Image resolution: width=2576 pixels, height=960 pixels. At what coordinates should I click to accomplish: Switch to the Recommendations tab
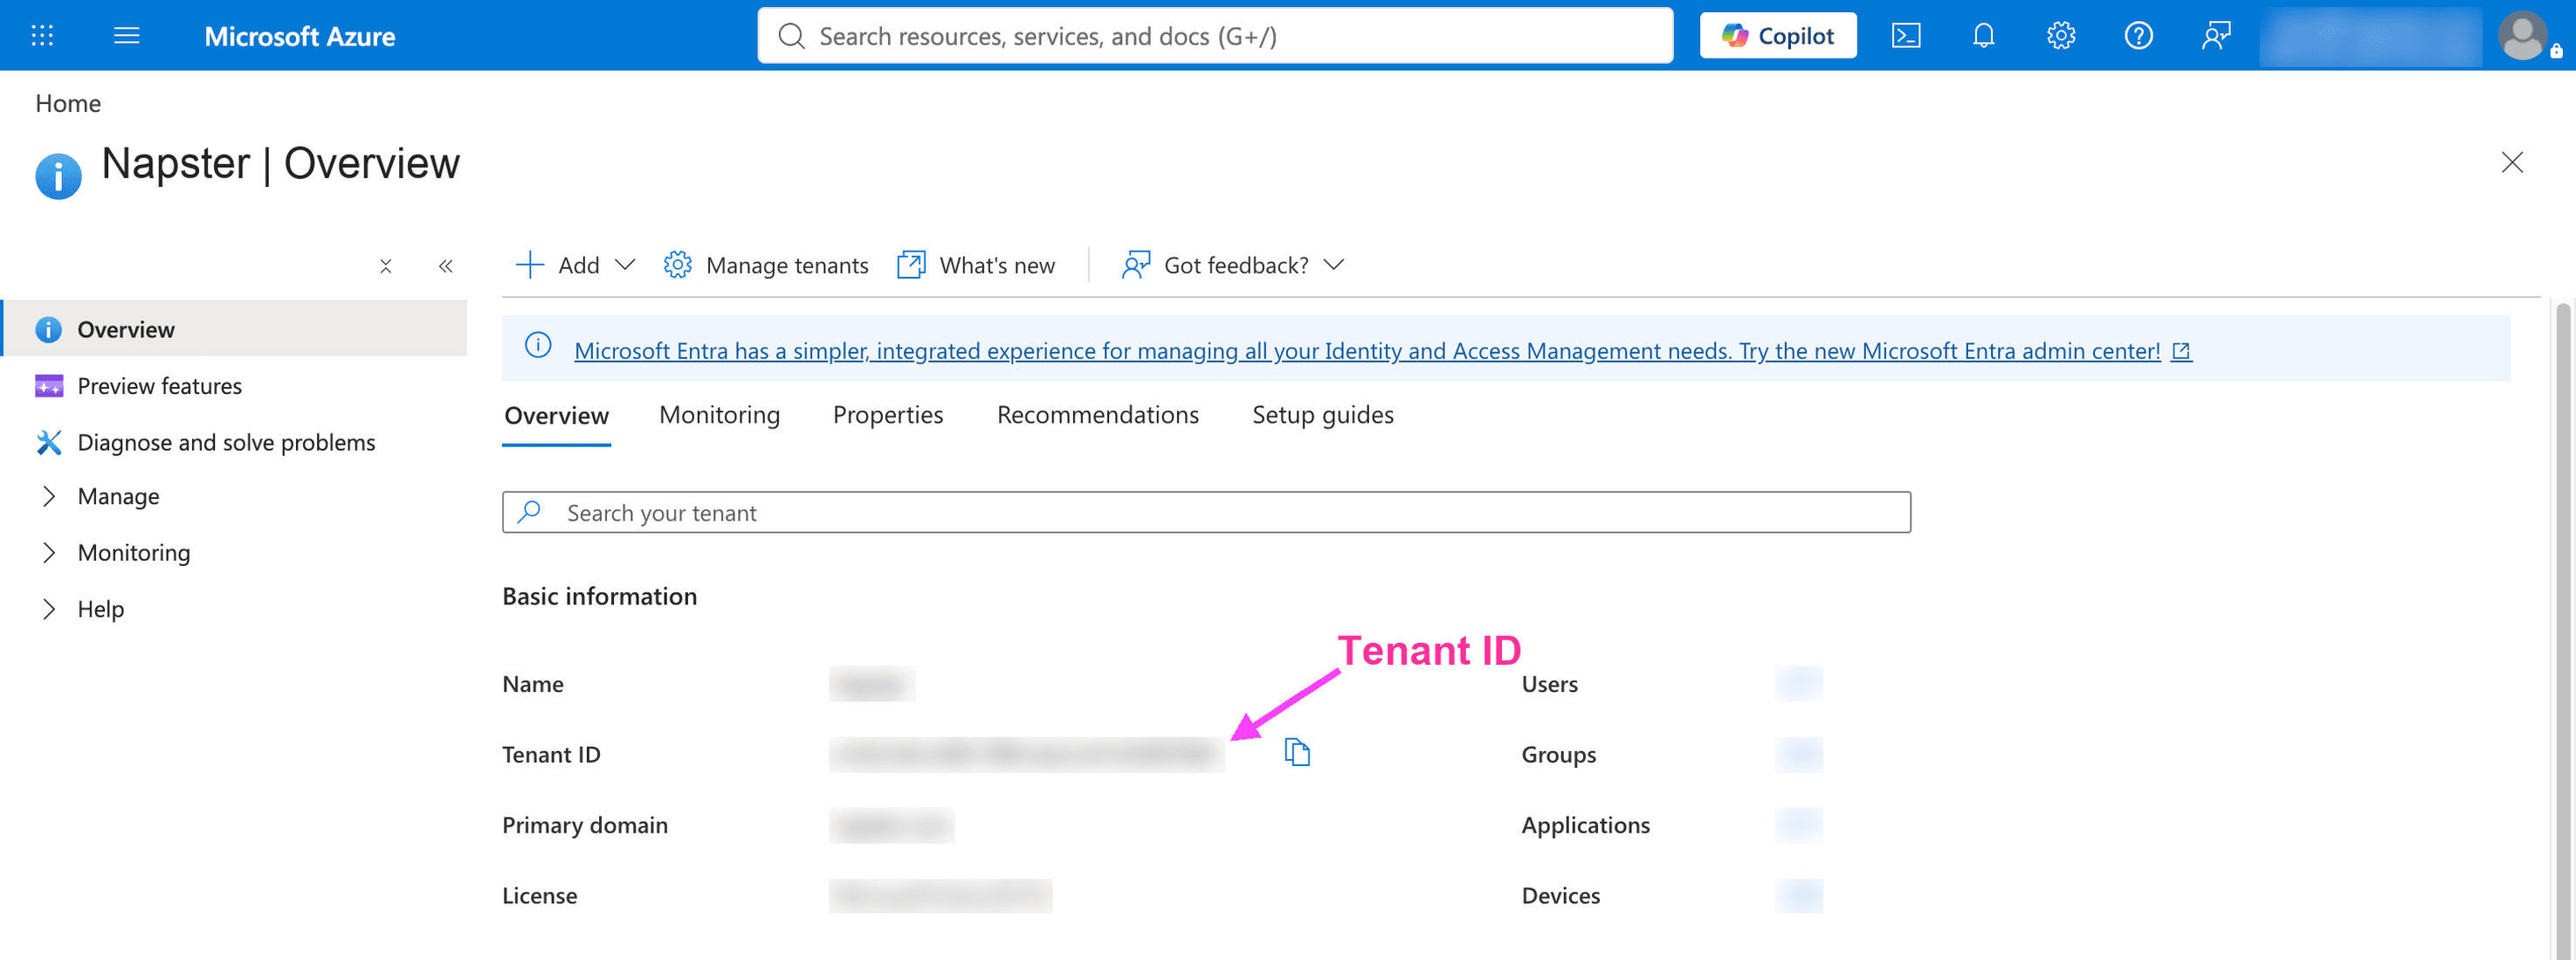(x=1097, y=415)
